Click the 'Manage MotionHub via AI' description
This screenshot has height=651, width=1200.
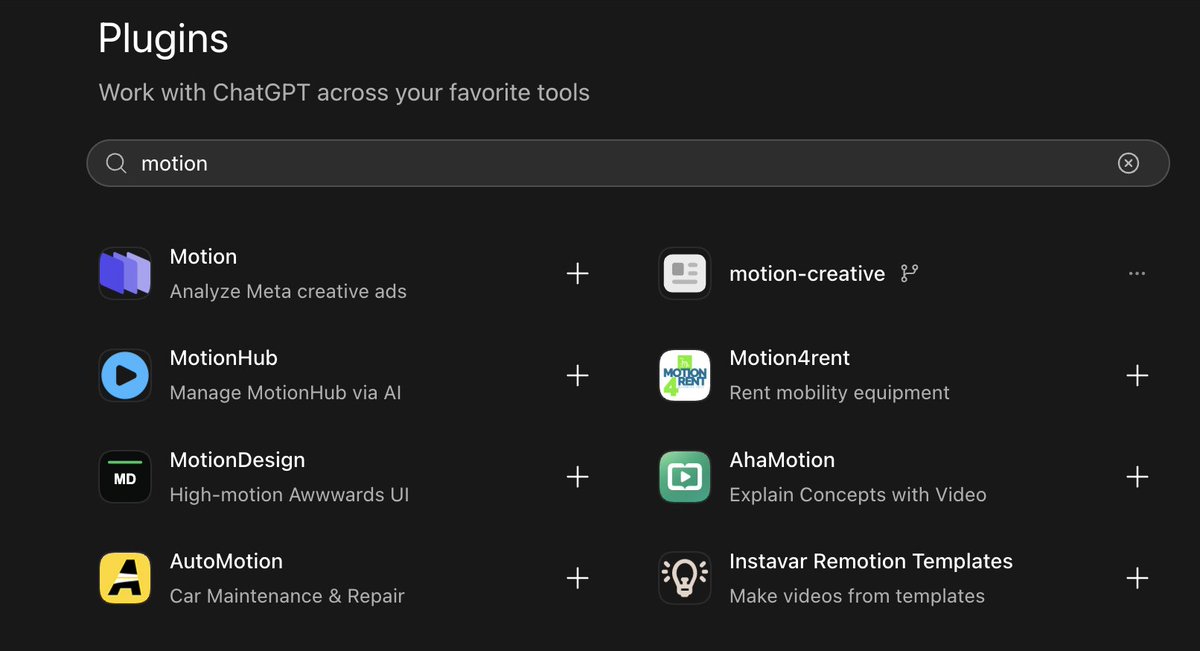point(285,393)
